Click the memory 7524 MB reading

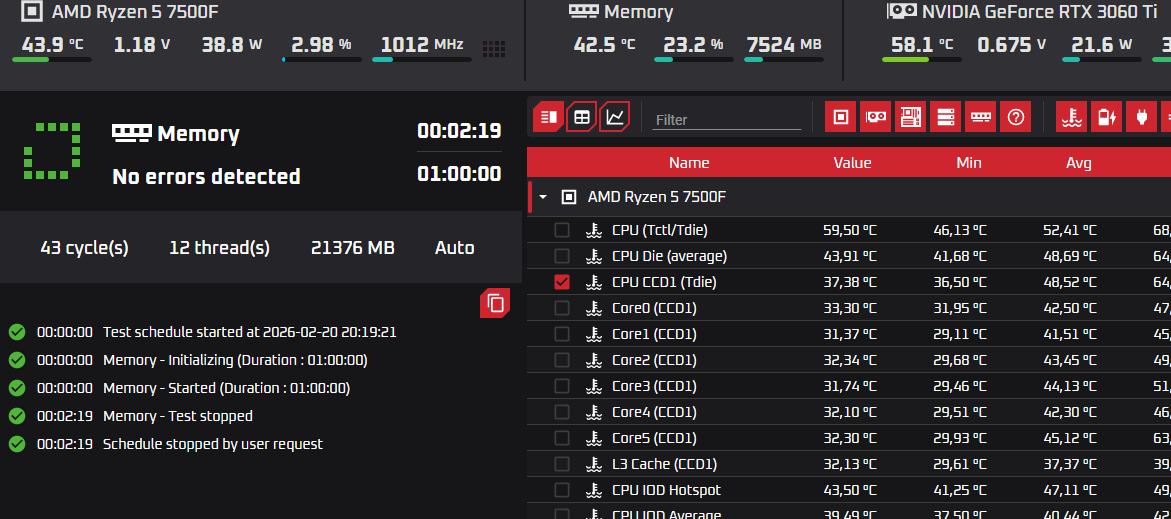783,44
